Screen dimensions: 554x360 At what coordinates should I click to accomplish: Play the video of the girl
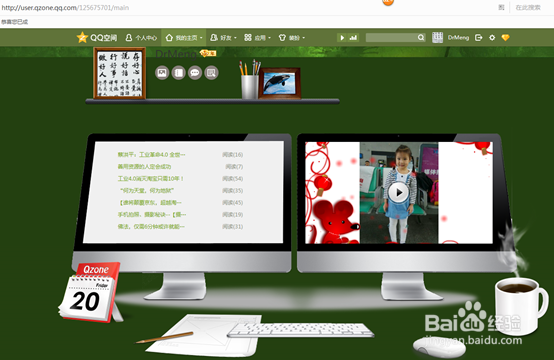[x=399, y=193]
